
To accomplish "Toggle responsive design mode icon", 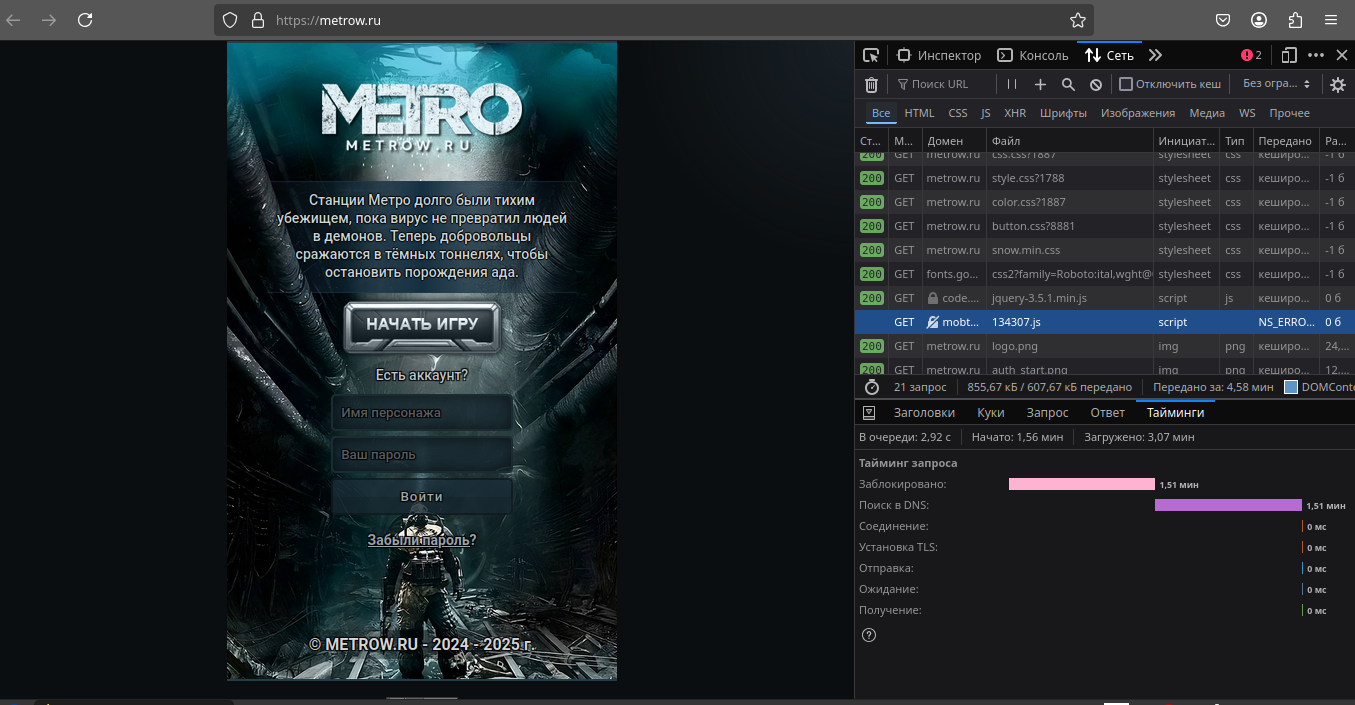I will [1290, 55].
